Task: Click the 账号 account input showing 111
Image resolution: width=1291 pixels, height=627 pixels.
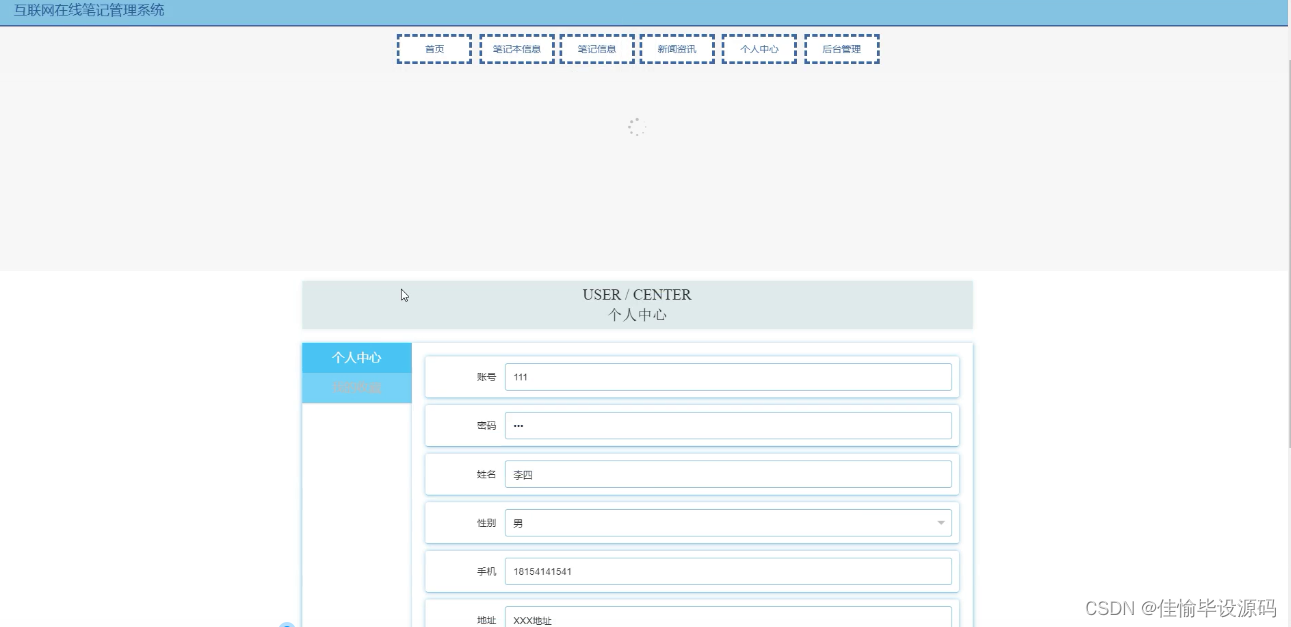Action: [x=728, y=377]
